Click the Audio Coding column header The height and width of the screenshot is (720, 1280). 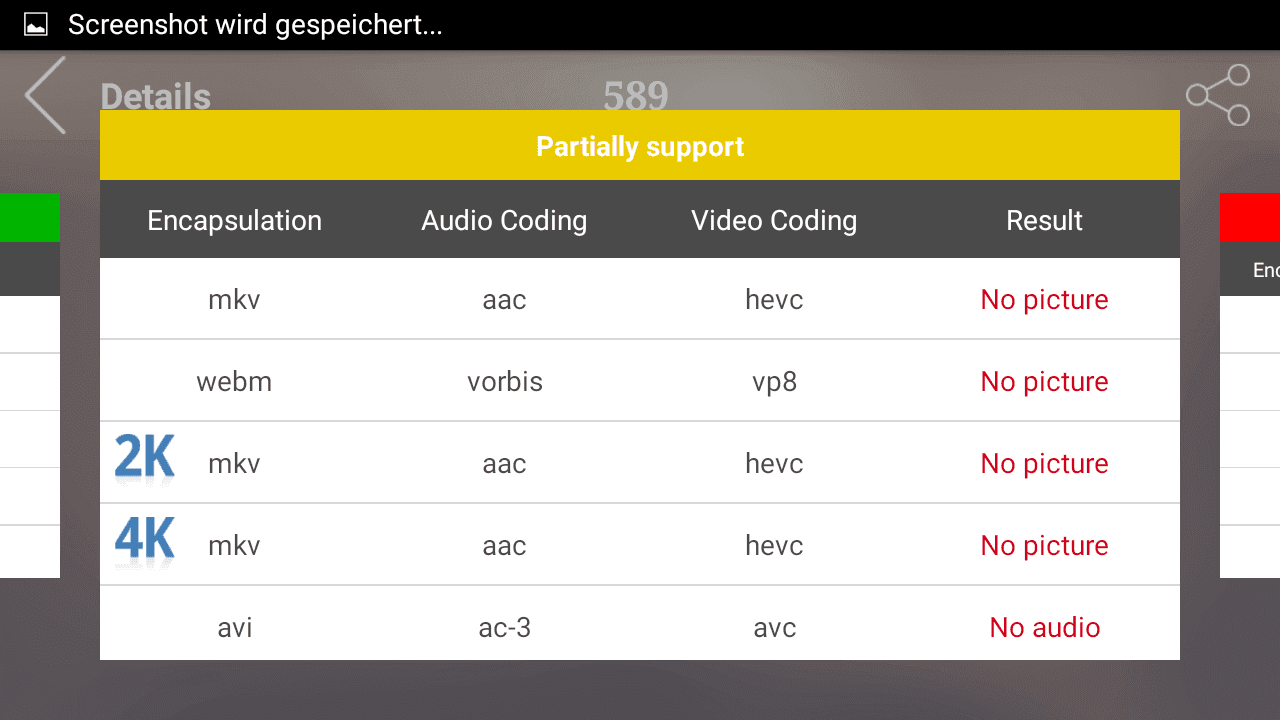click(504, 220)
